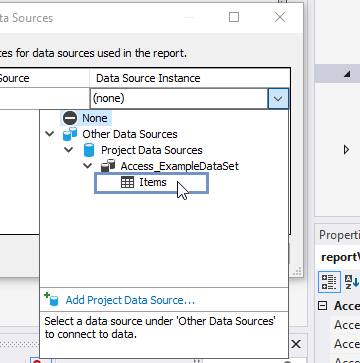
Task: Close the Data Sources dialog window
Action: [x=280, y=17]
